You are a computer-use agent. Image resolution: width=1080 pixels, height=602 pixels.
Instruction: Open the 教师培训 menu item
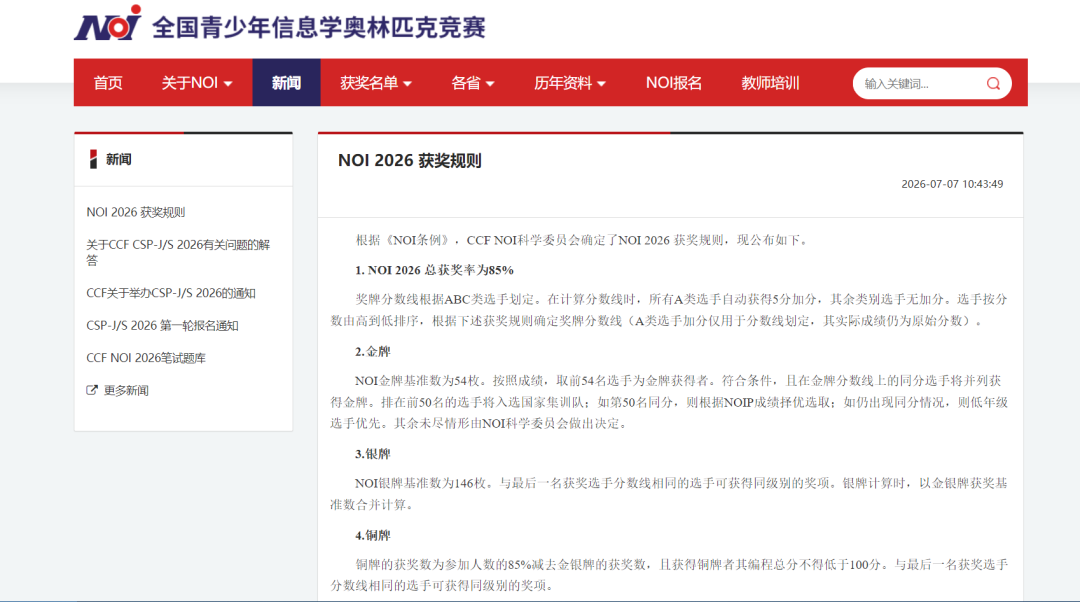tap(770, 83)
